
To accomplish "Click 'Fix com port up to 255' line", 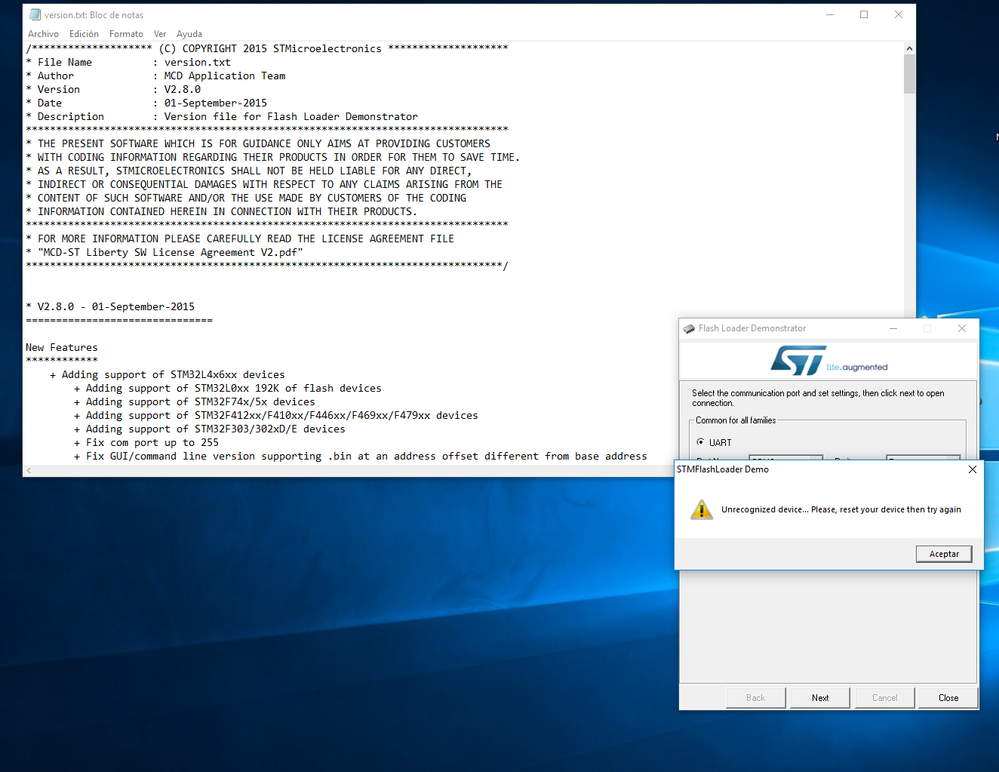I will [146, 443].
